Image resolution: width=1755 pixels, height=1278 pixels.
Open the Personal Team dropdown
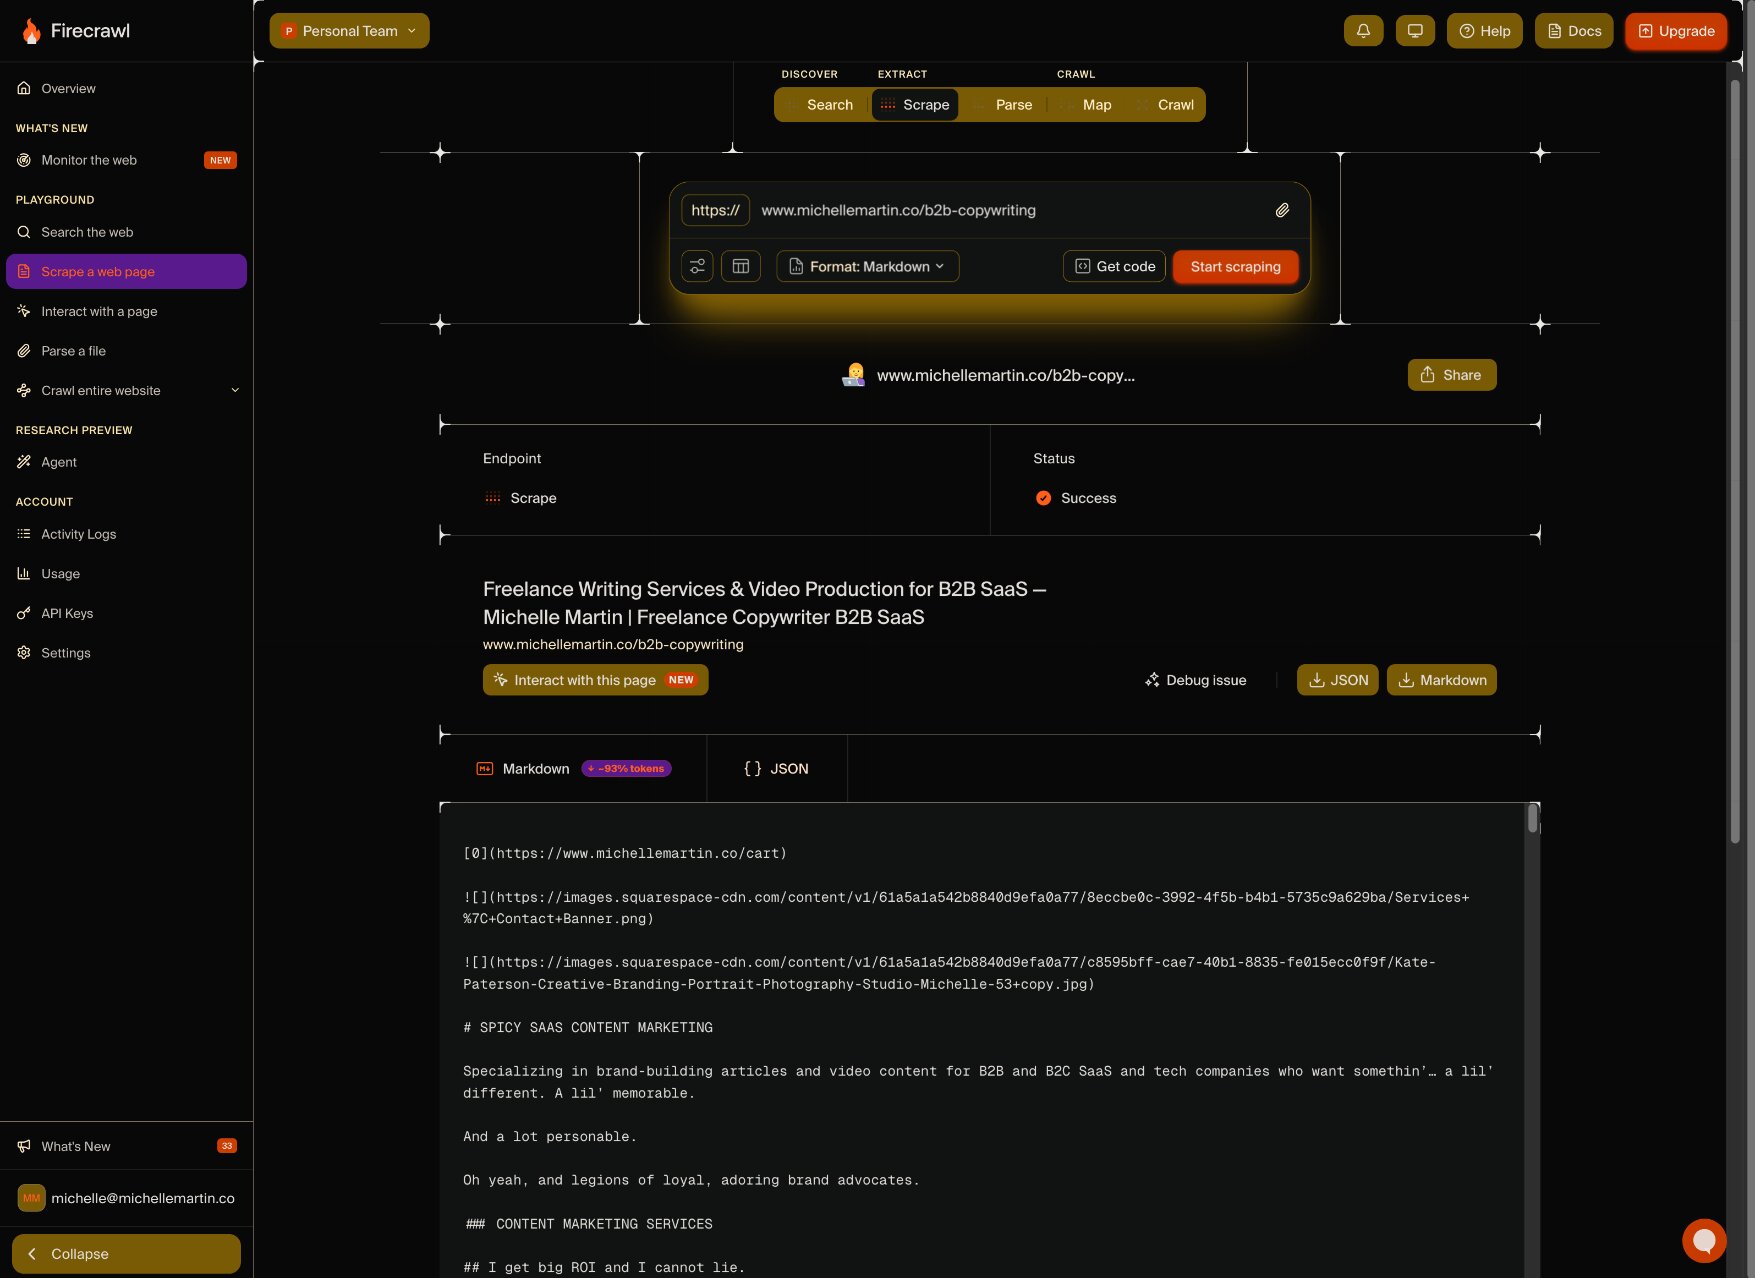(x=349, y=31)
